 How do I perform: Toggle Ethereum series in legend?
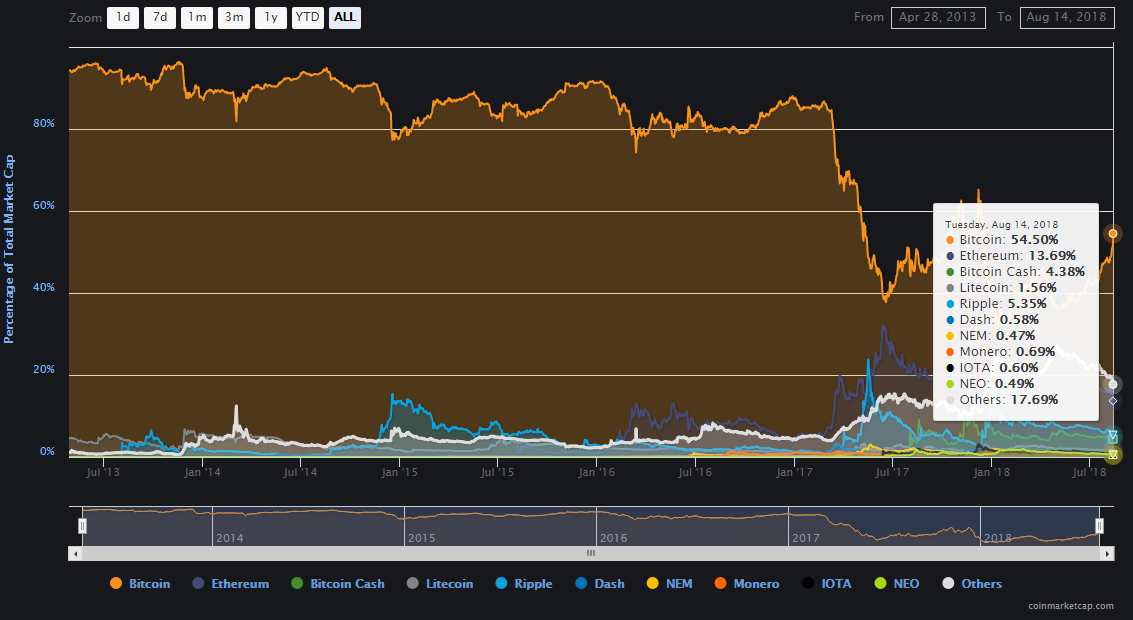click(231, 584)
